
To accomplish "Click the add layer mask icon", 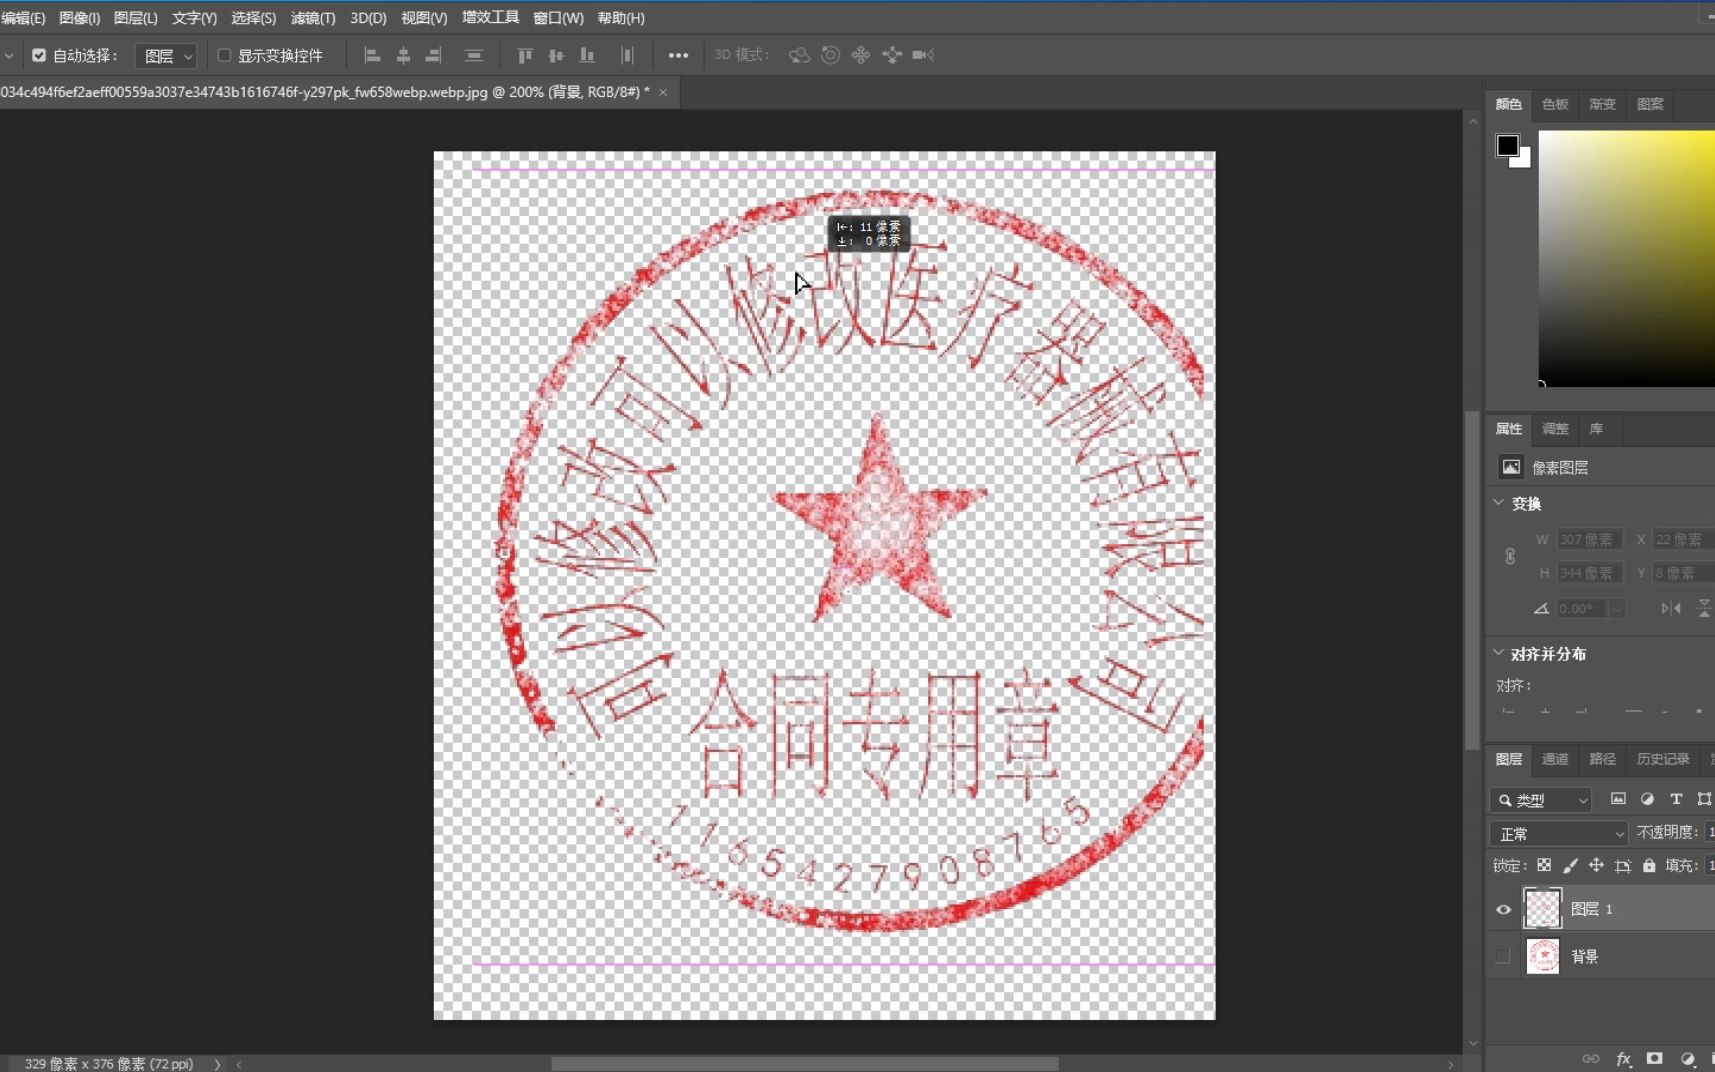I will pos(1655,1058).
